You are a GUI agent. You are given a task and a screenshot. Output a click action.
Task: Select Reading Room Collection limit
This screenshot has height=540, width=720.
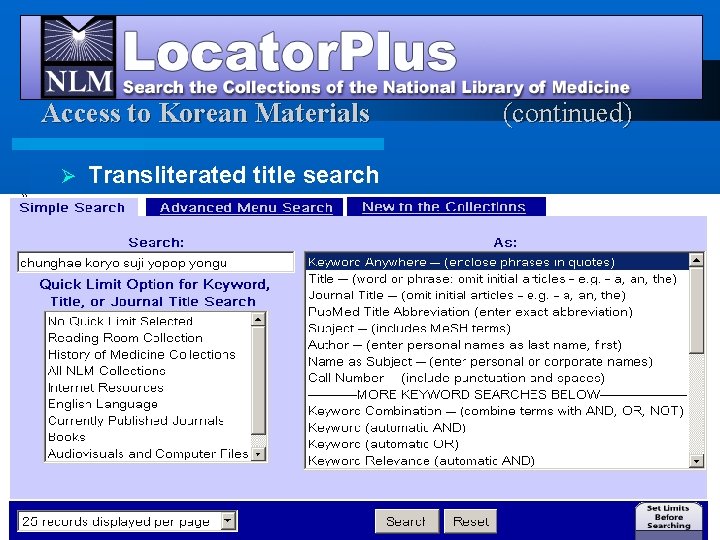(x=148, y=338)
